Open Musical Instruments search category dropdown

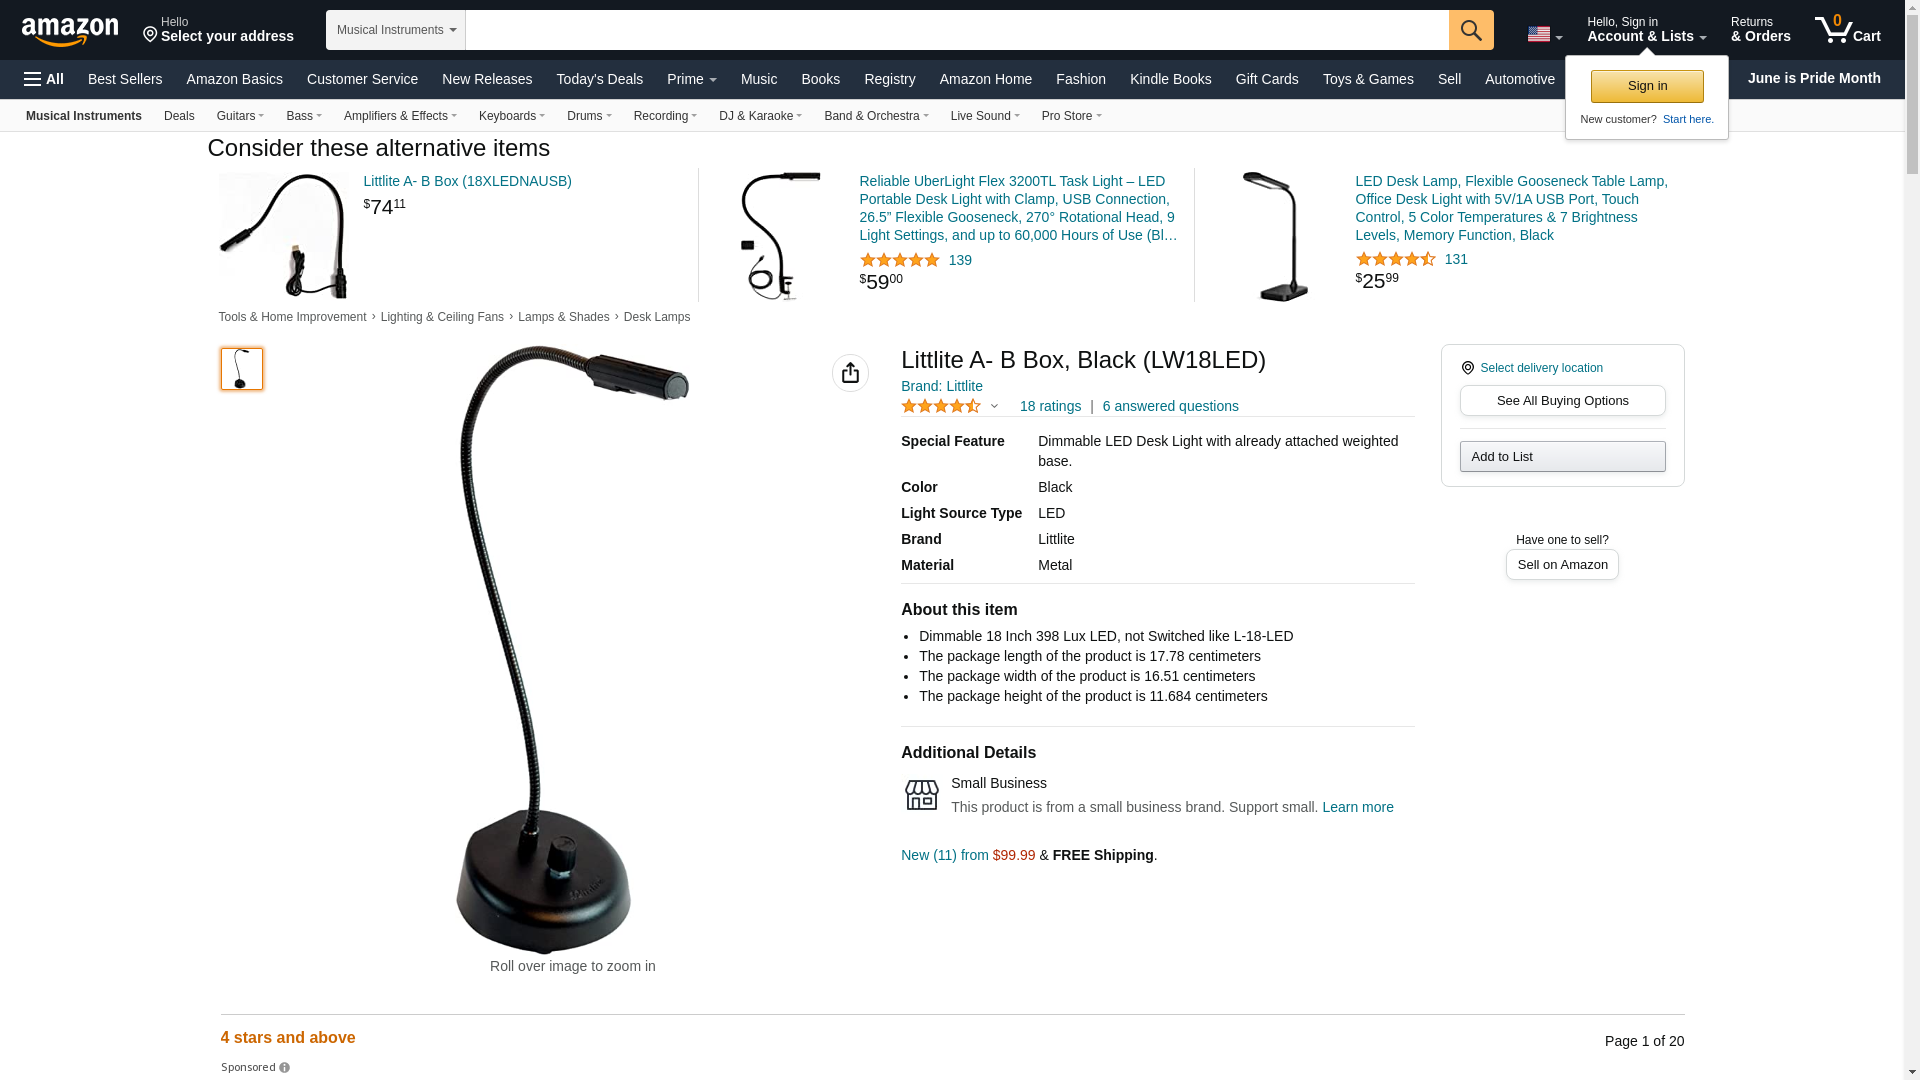pos(396,30)
